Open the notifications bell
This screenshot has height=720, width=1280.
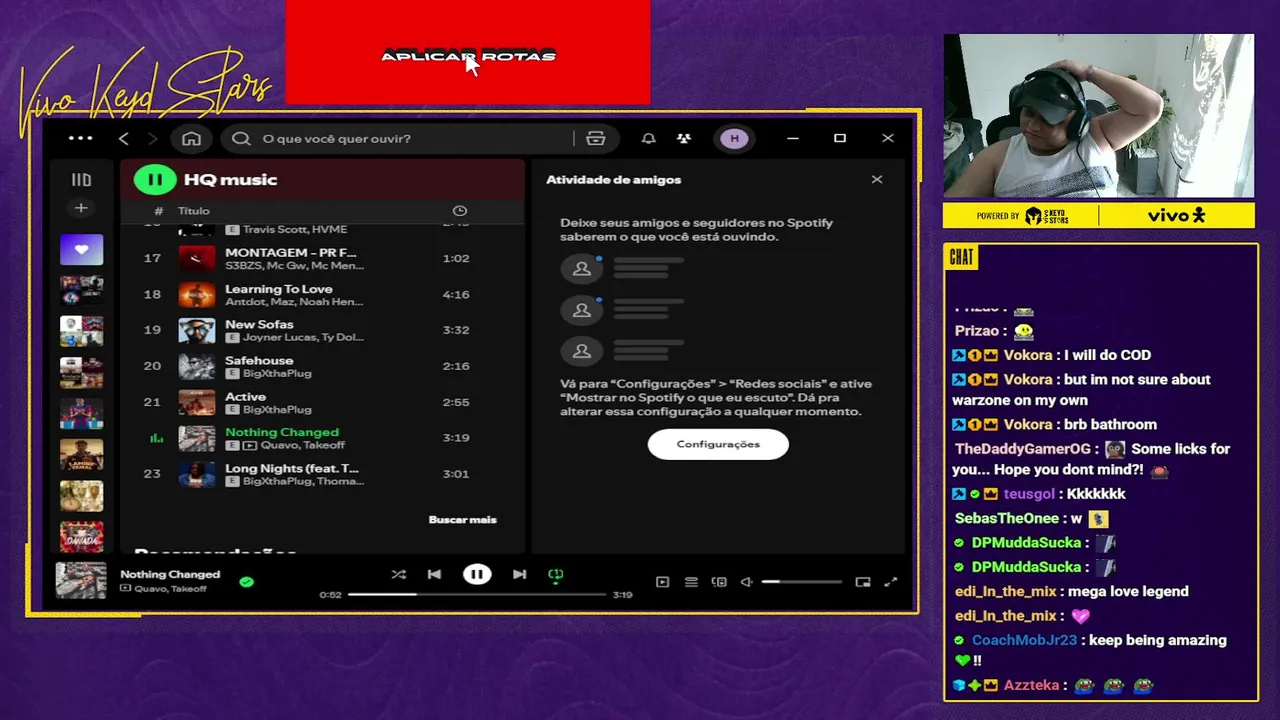(648, 138)
